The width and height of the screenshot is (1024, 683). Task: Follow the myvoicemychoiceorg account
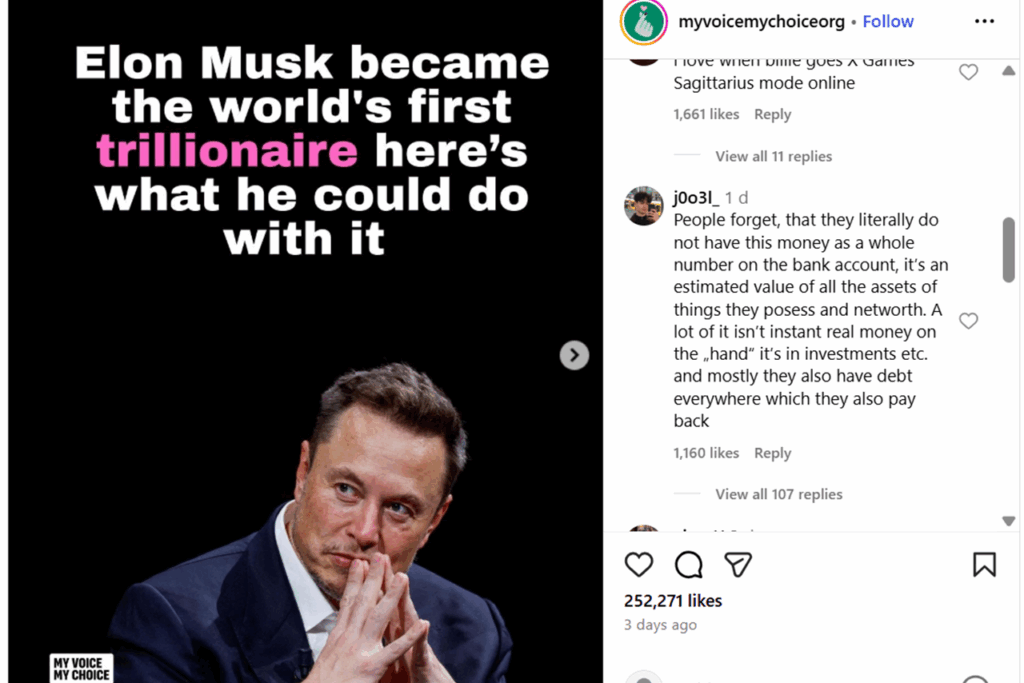pyautogui.click(x=888, y=21)
